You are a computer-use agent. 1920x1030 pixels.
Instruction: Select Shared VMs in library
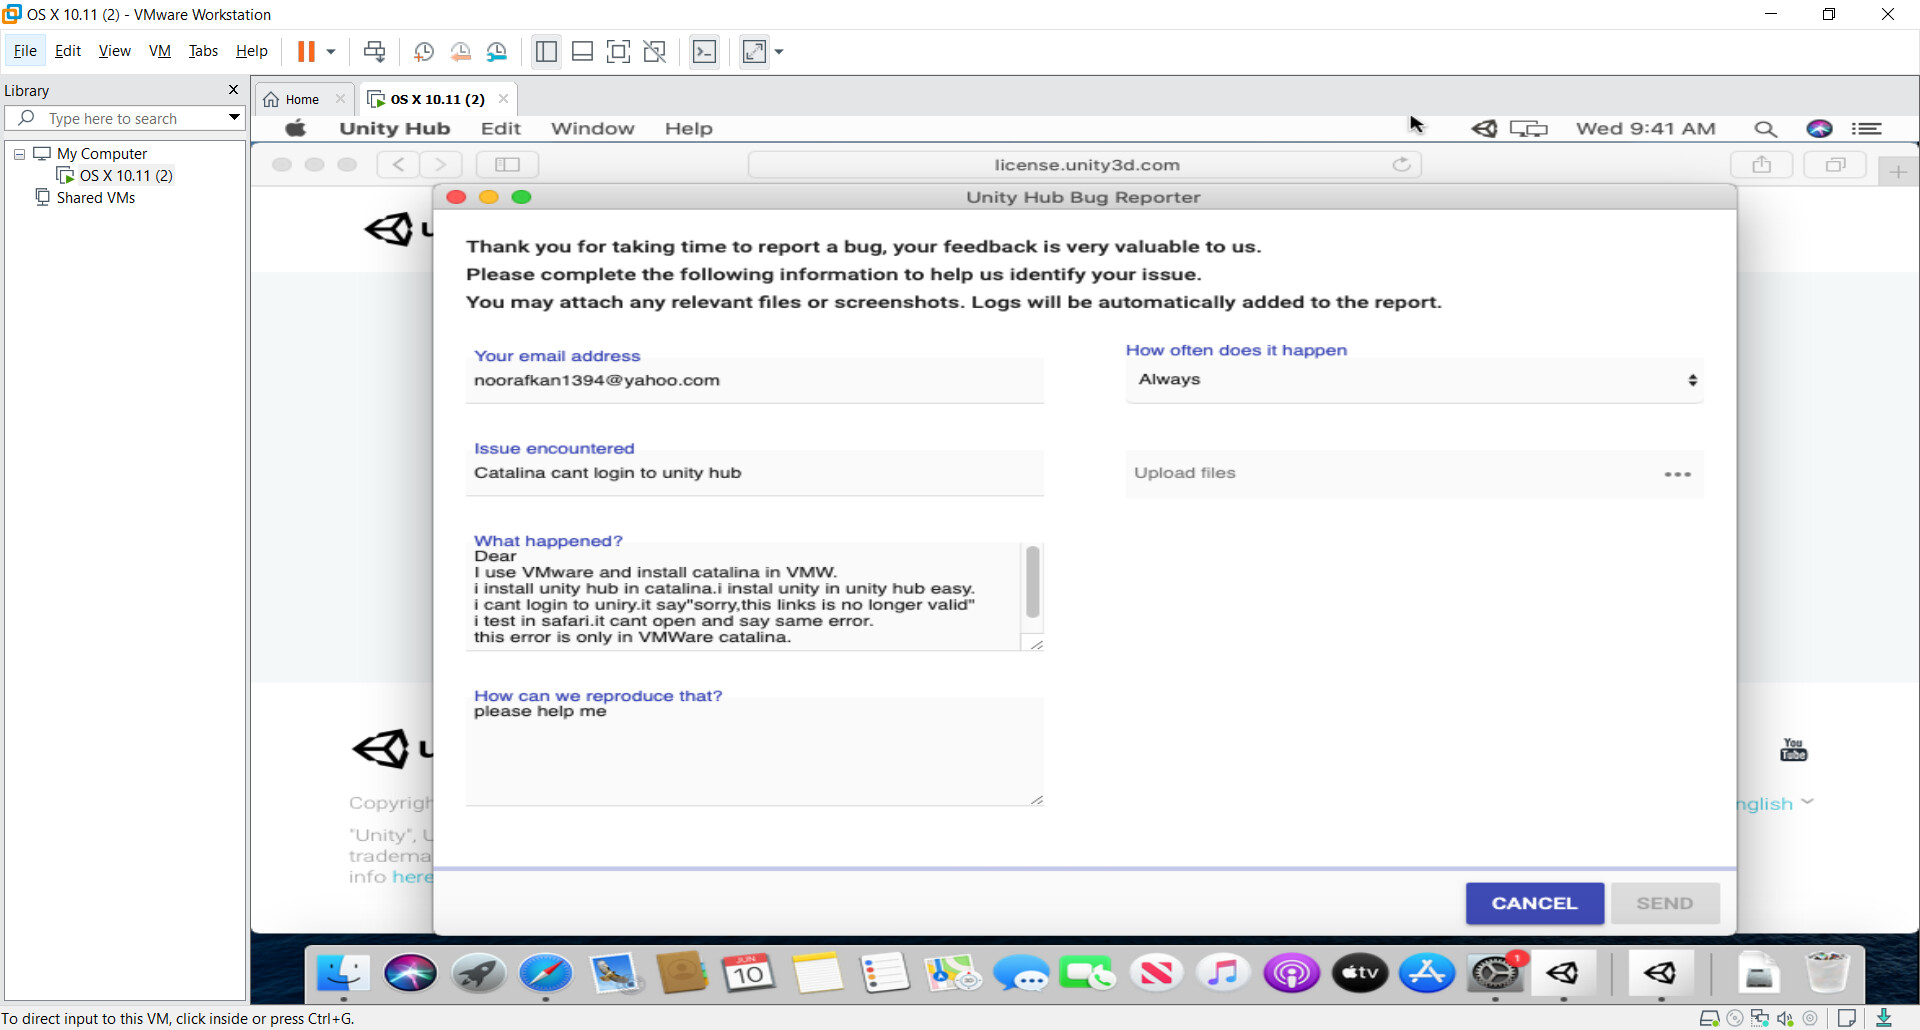click(x=95, y=198)
